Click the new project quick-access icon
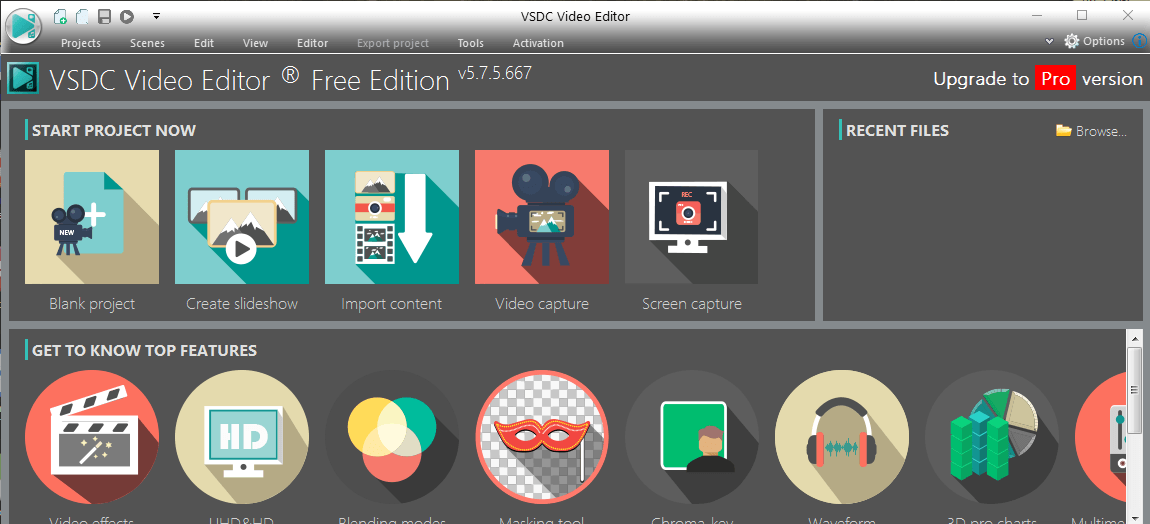This screenshot has width=1150, height=524. (61, 15)
